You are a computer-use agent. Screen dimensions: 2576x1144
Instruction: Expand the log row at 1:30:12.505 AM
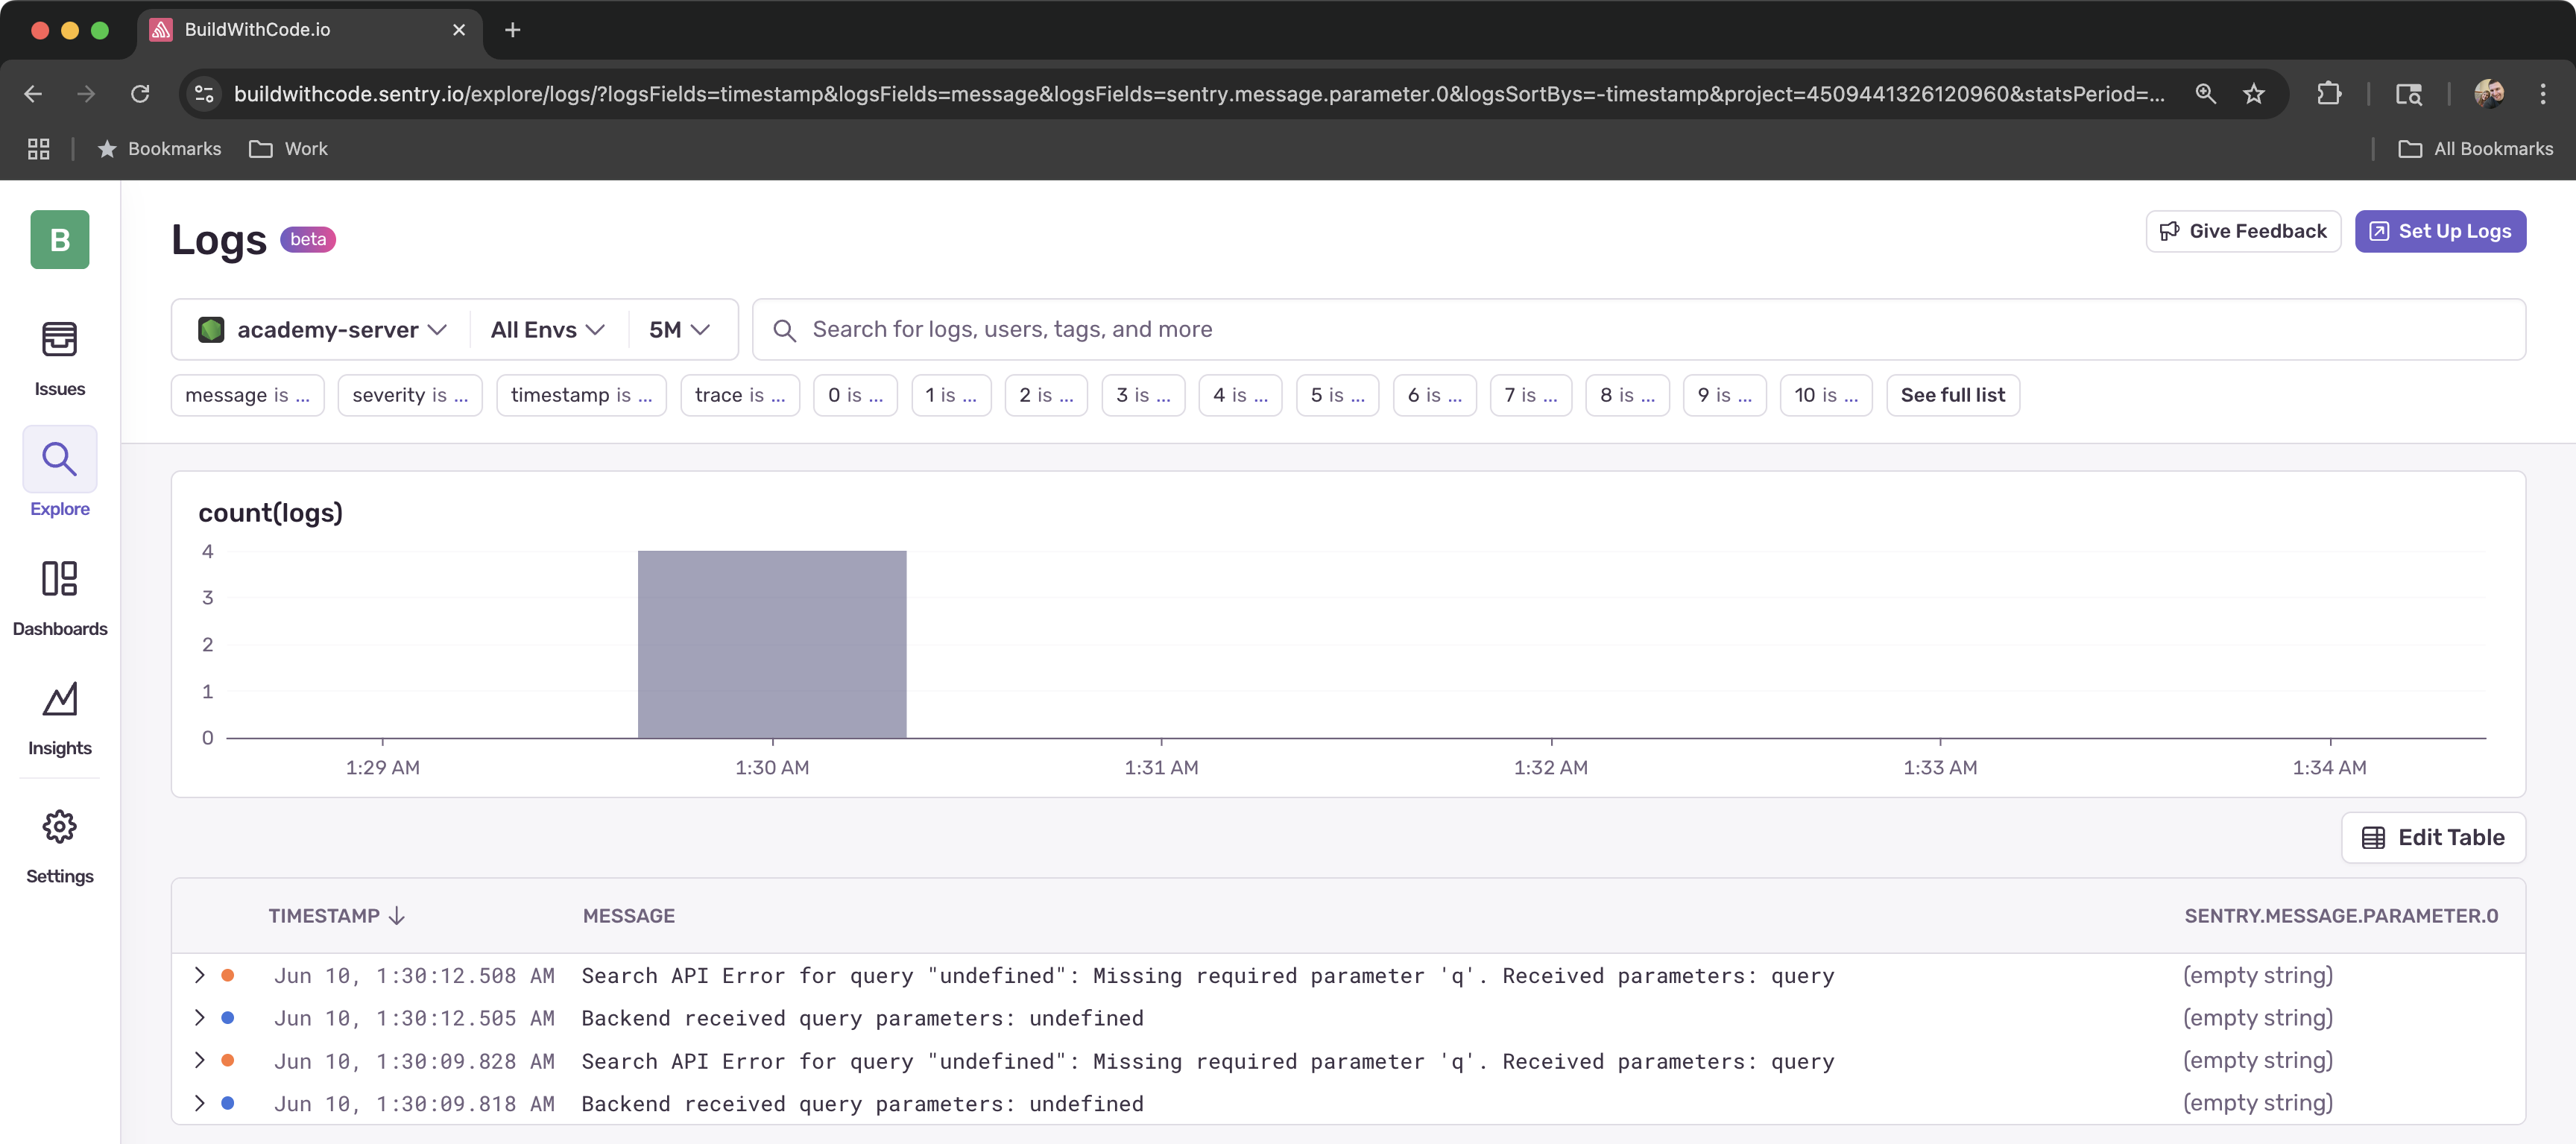click(199, 1018)
